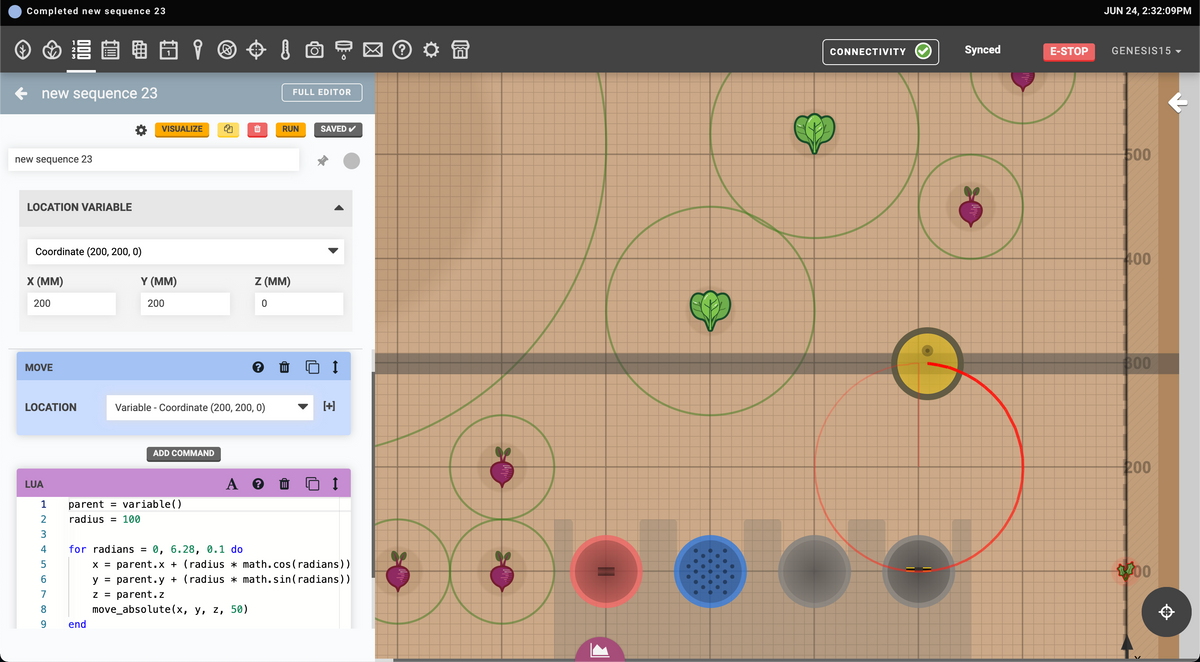Image resolution: width=1200 pixels, height=662 pixels.
Task: Click the LUA step reorder handle
Action: pyautogui.click(x=335, y=484)
